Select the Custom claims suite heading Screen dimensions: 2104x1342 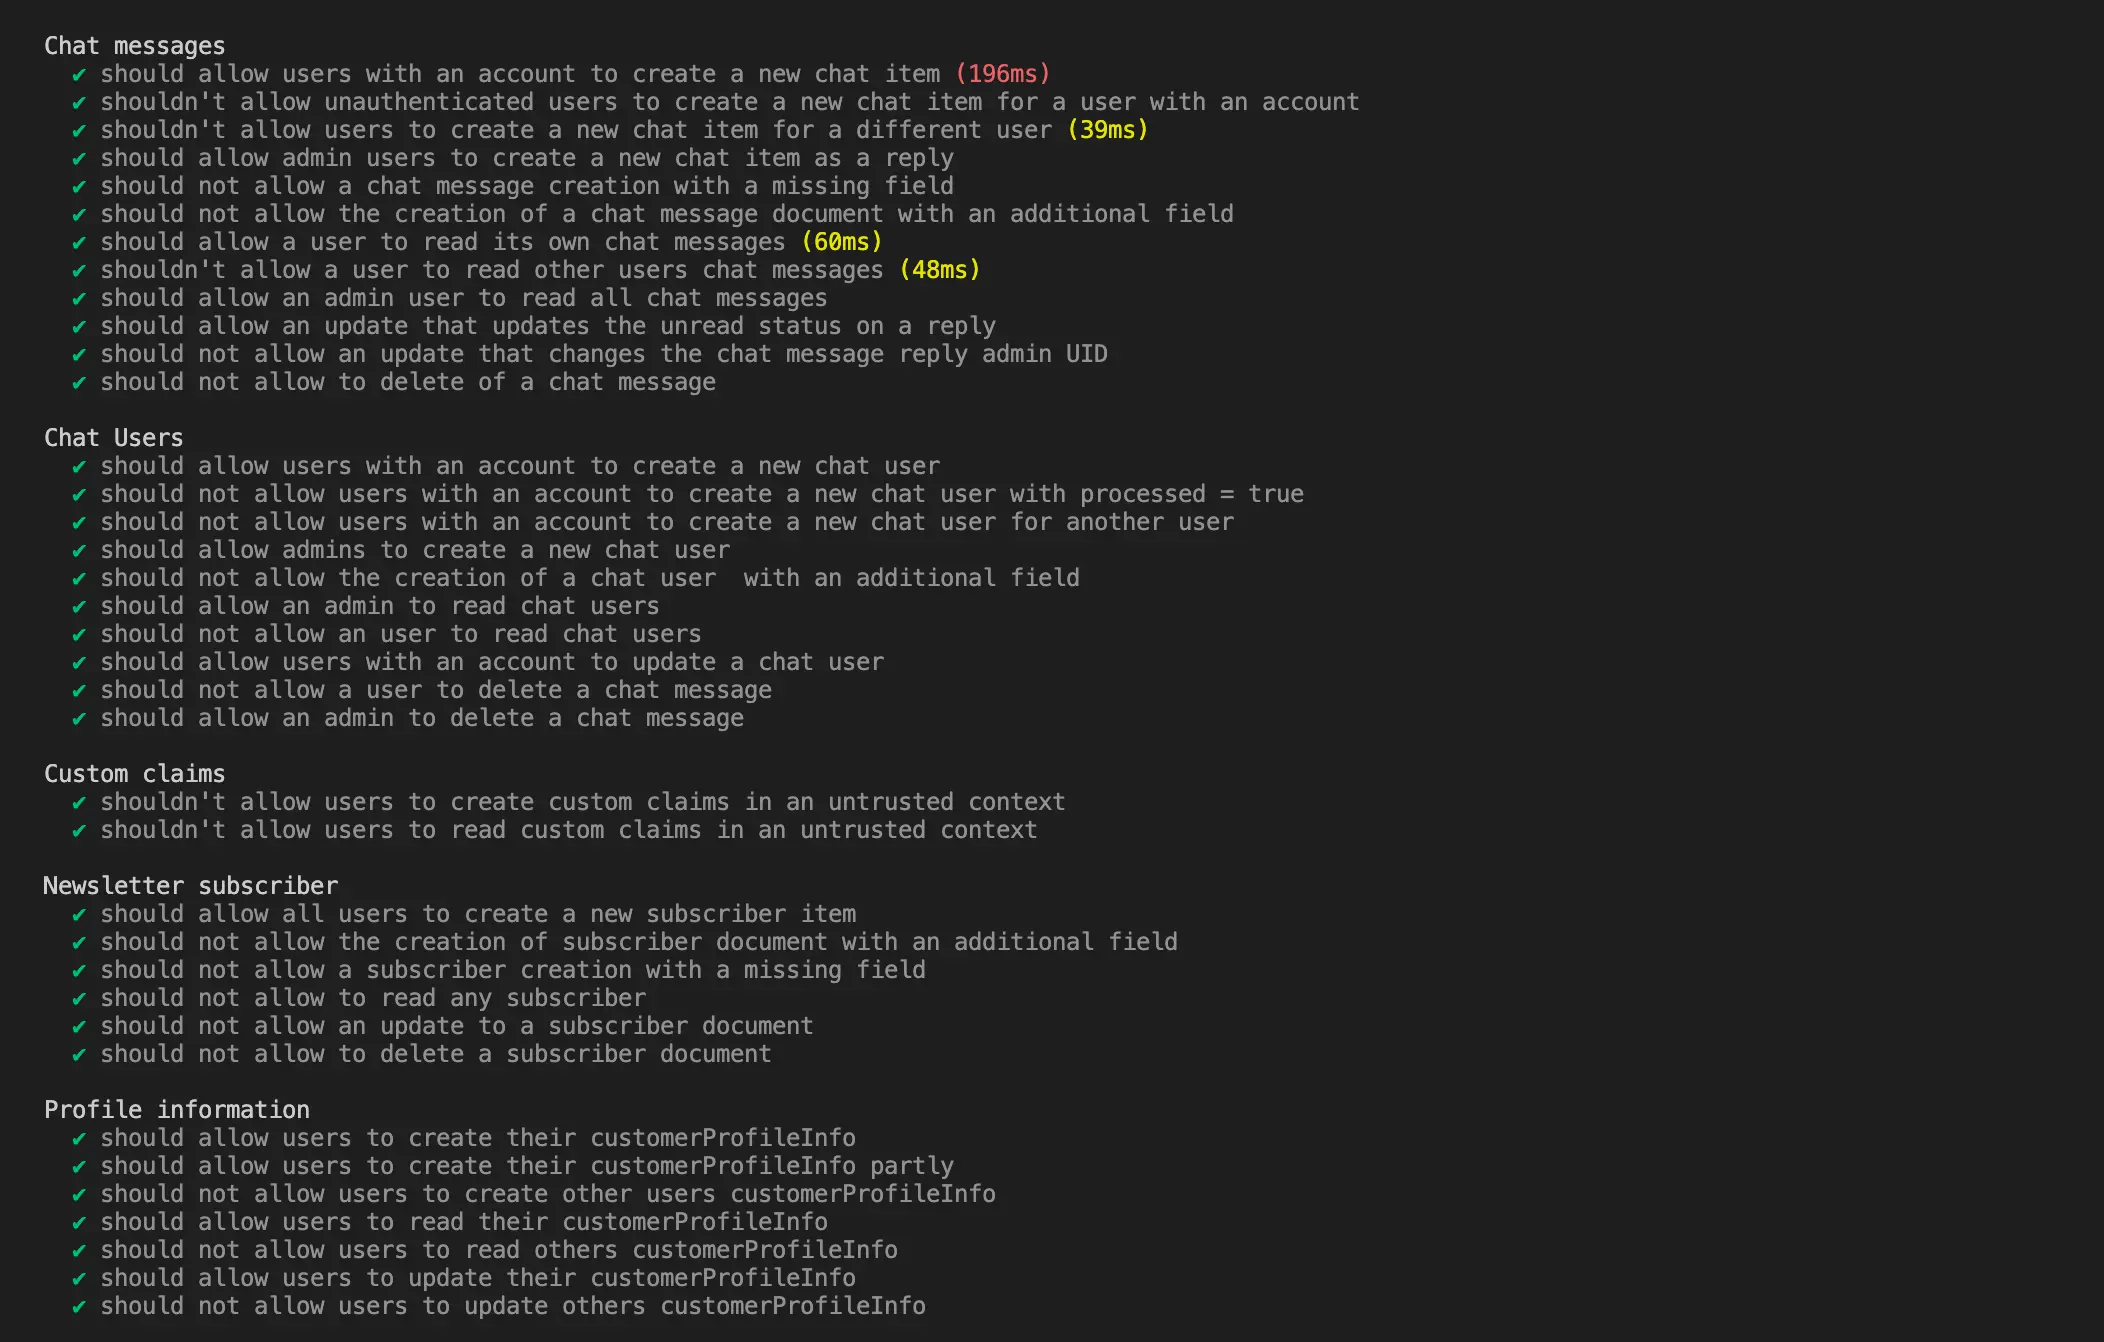point(135,774)
